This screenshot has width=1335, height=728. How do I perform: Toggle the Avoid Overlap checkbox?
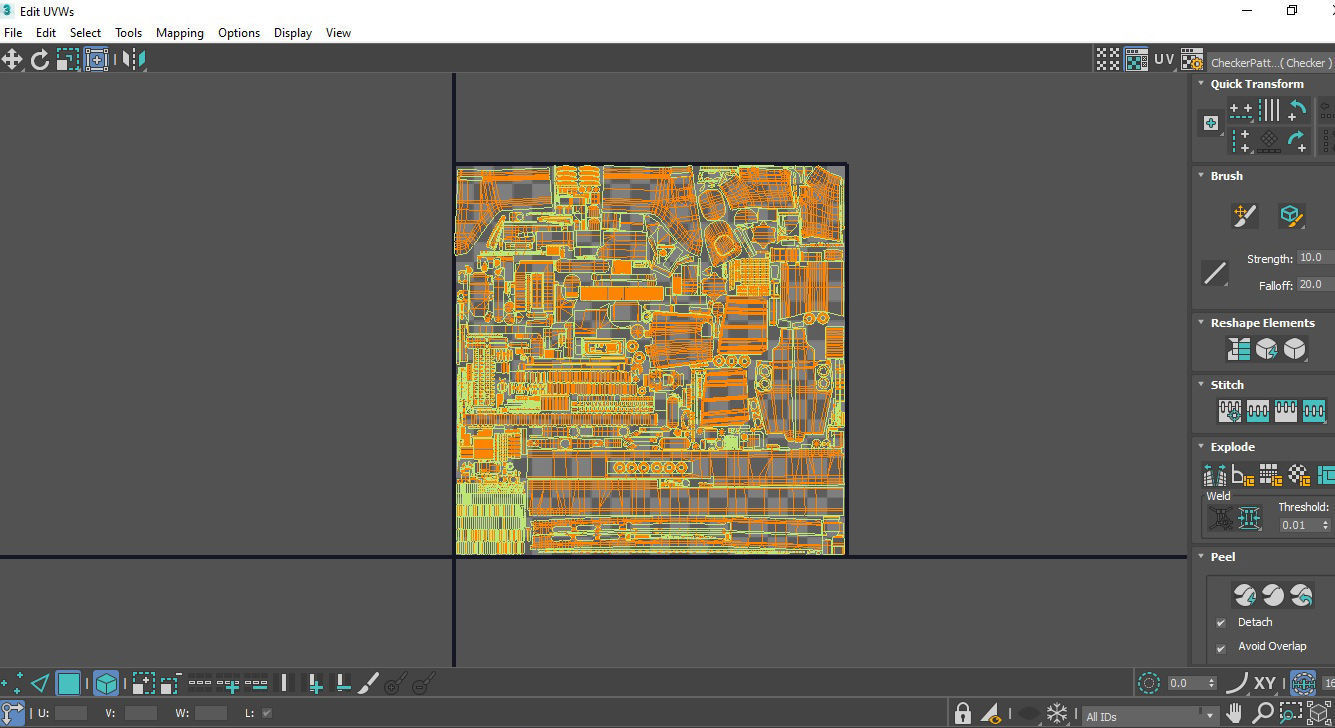tap(1221, 647)
